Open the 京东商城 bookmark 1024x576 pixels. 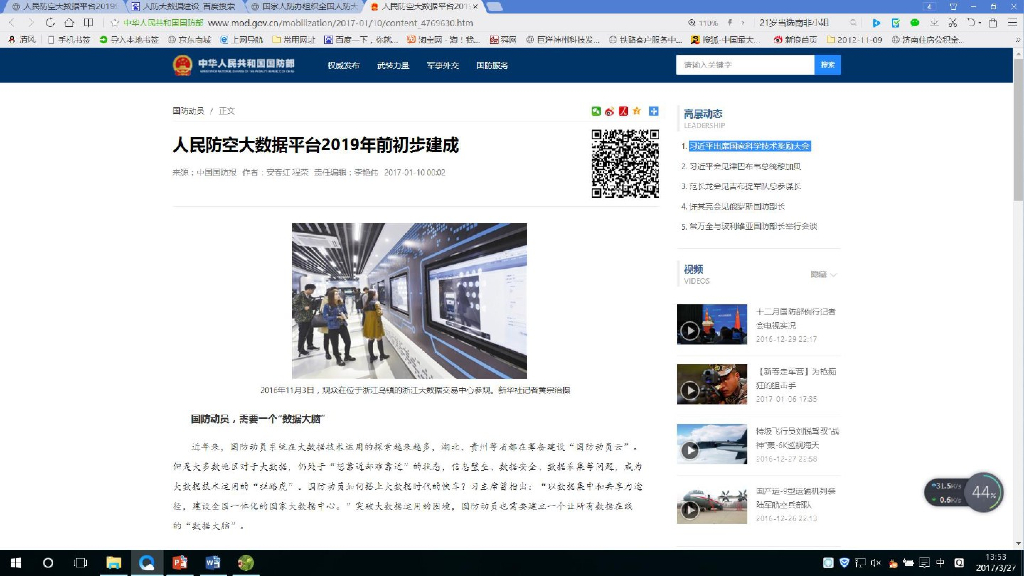[189, 40]
